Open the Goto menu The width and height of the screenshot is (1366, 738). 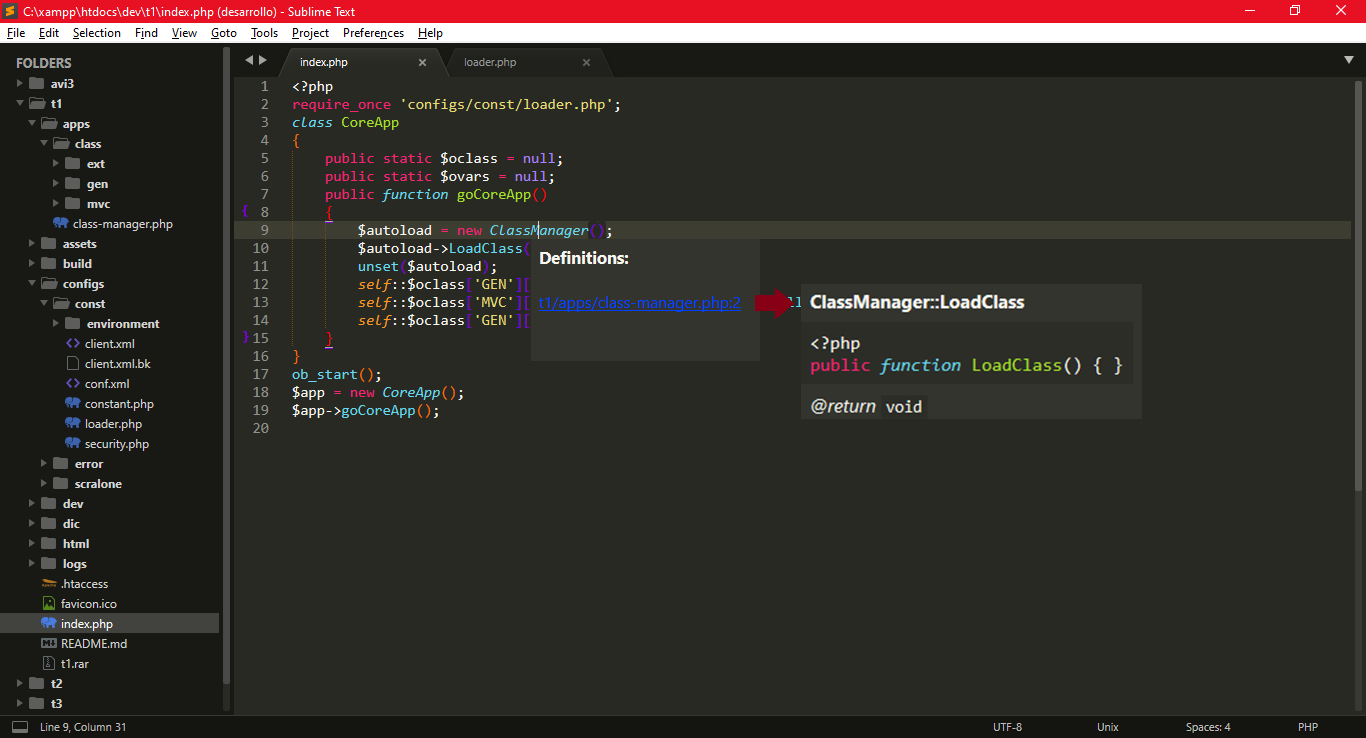224,33
